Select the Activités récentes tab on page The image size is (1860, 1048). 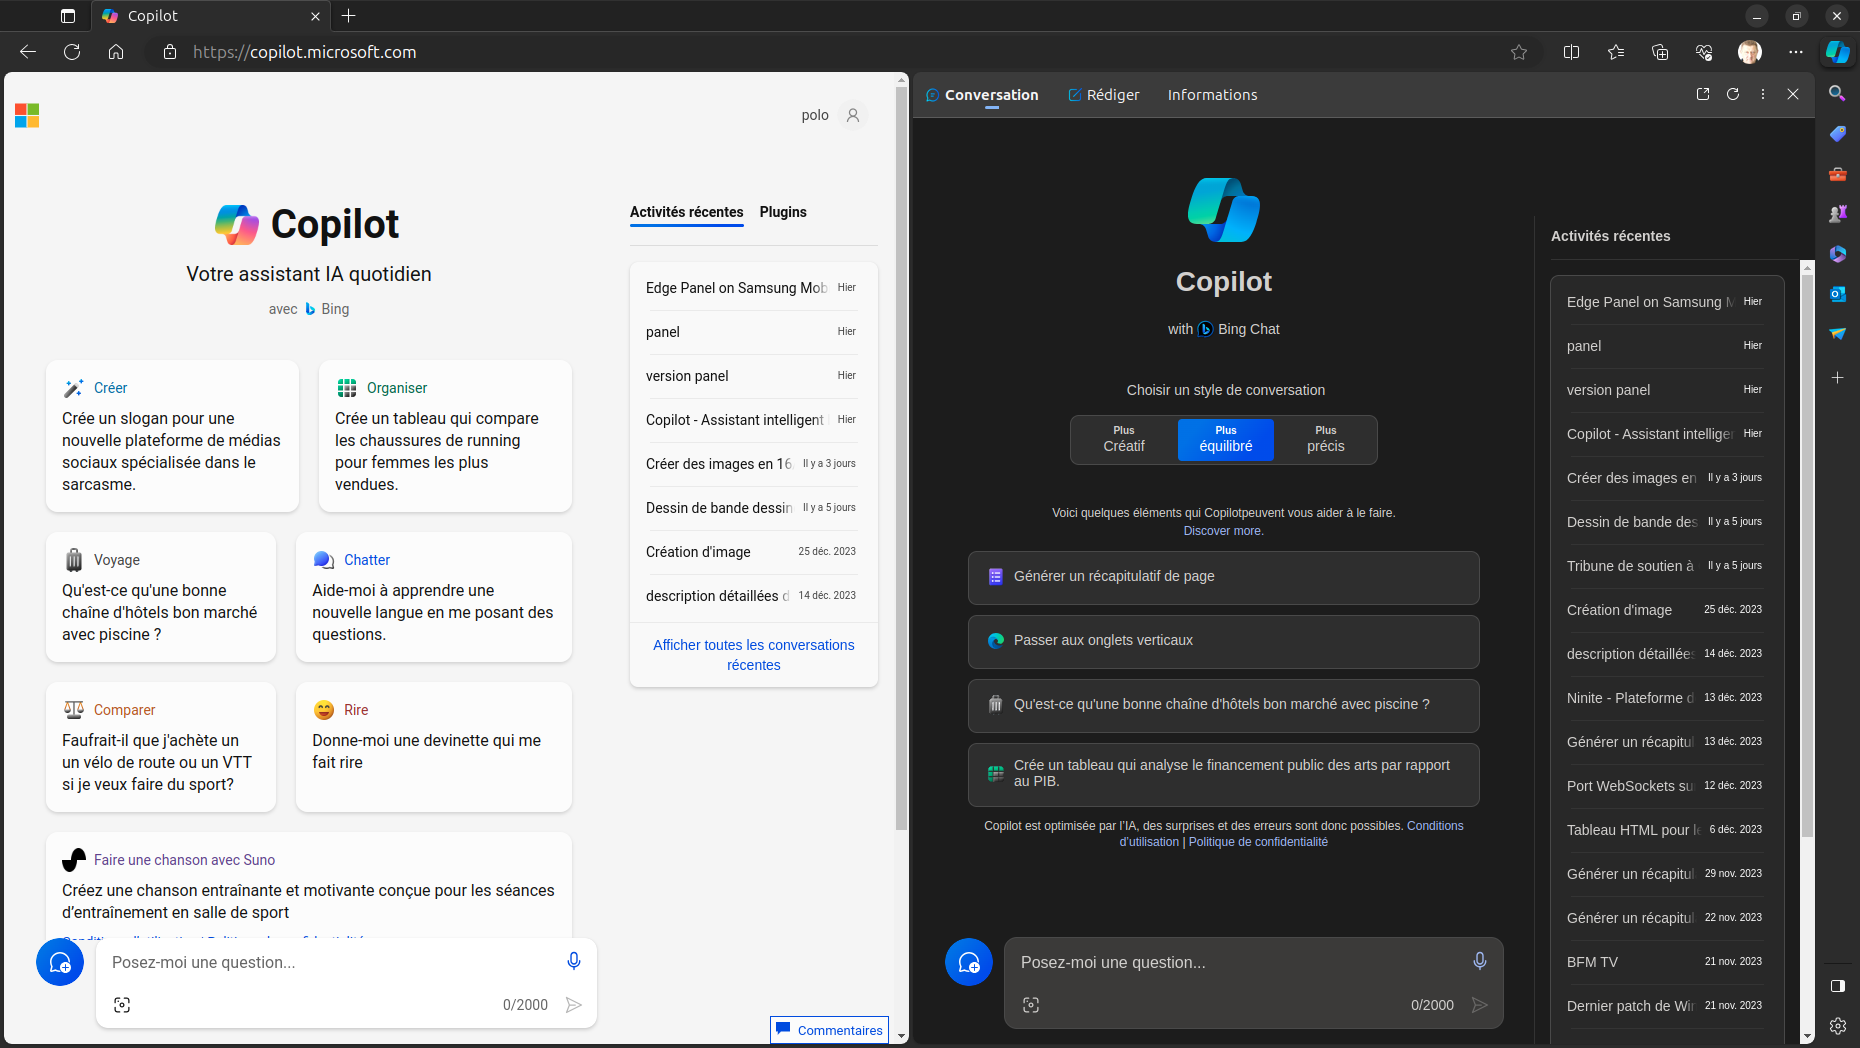686,212
